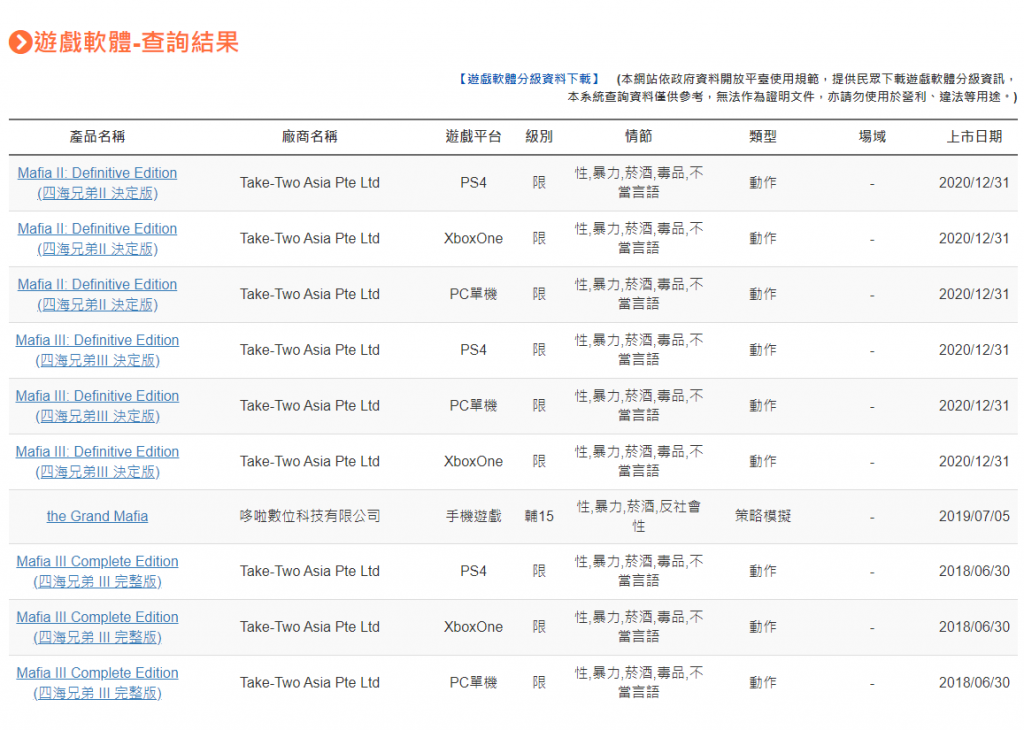Click the 場域 column header
The image size is (1024, 730).
coord(872,136)
